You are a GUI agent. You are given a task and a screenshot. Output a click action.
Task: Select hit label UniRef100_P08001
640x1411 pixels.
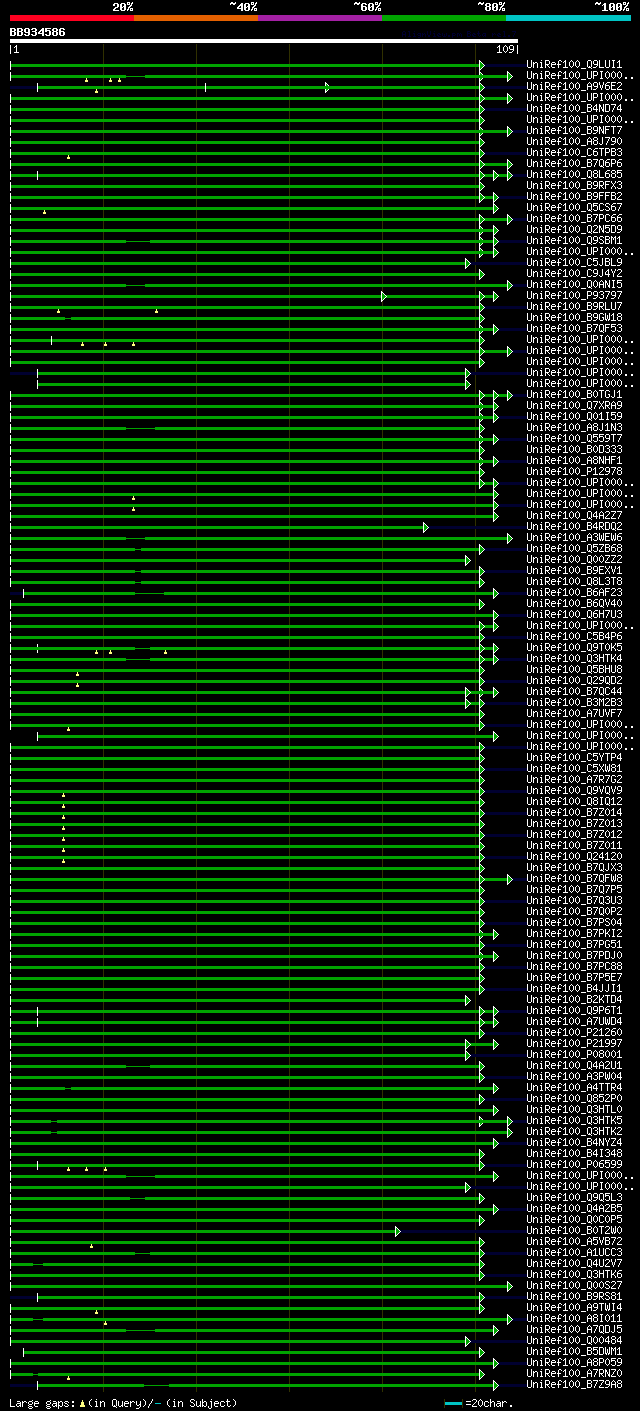click(x=574, y=1055)
